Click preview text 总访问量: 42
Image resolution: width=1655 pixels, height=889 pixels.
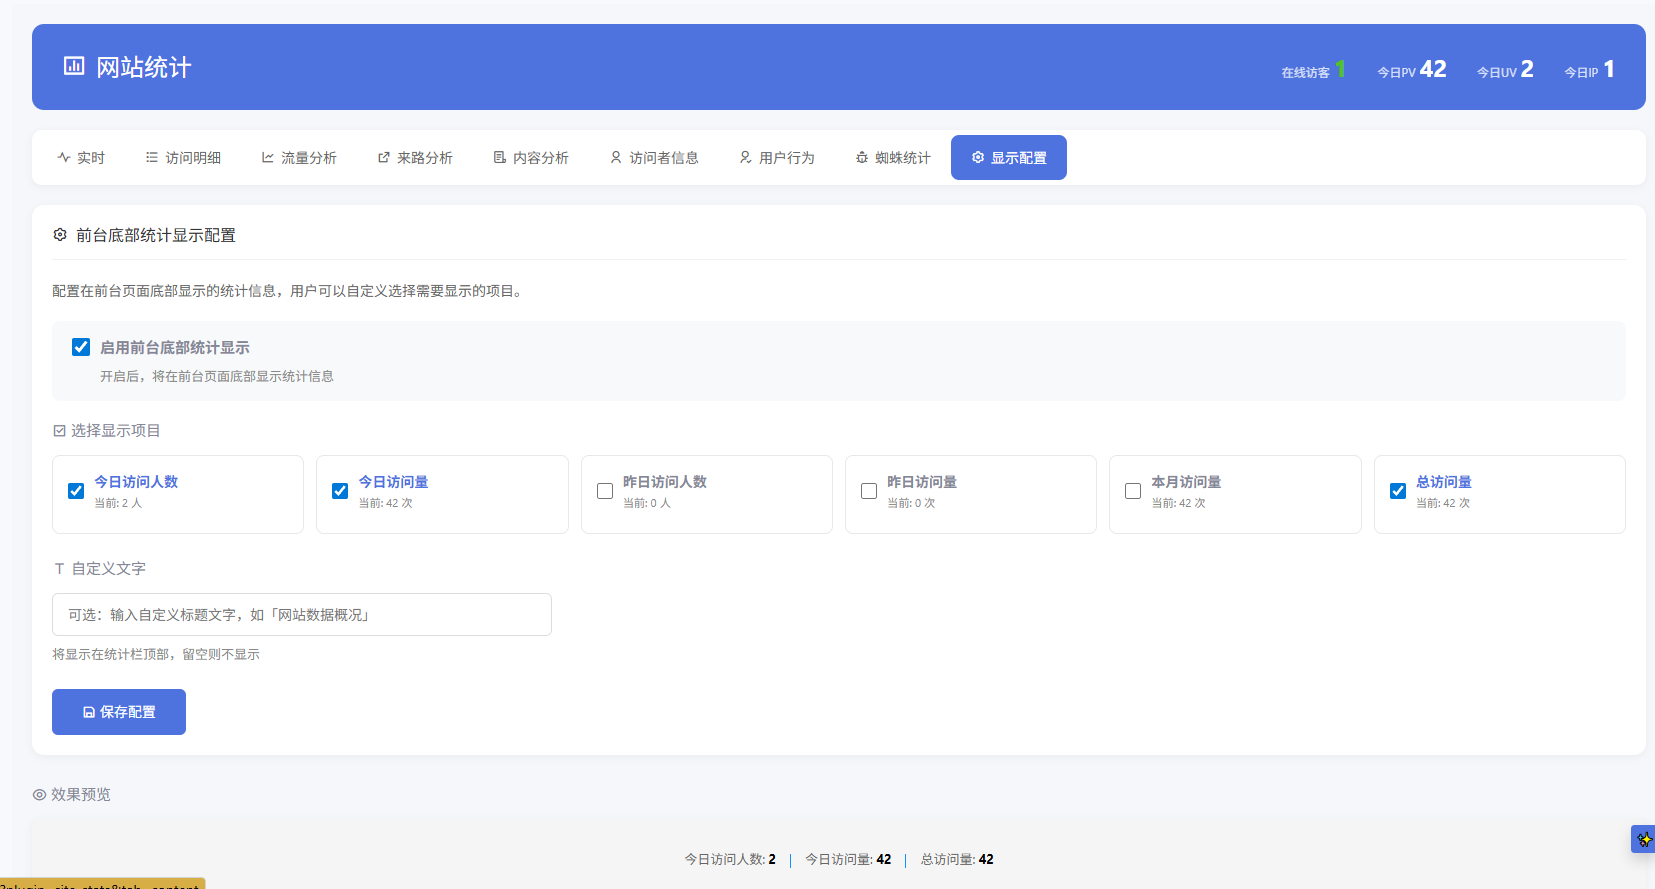957,859
